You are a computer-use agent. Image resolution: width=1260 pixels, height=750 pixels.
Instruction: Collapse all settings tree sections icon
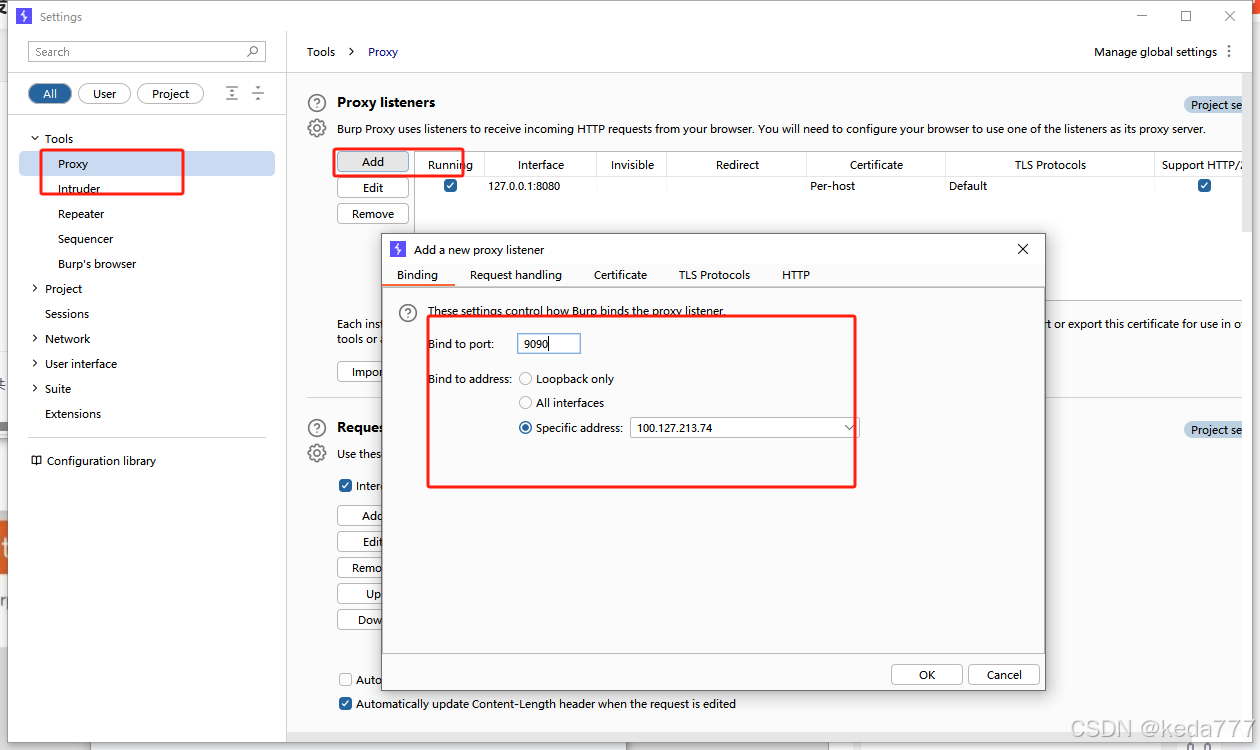point(258,93)
